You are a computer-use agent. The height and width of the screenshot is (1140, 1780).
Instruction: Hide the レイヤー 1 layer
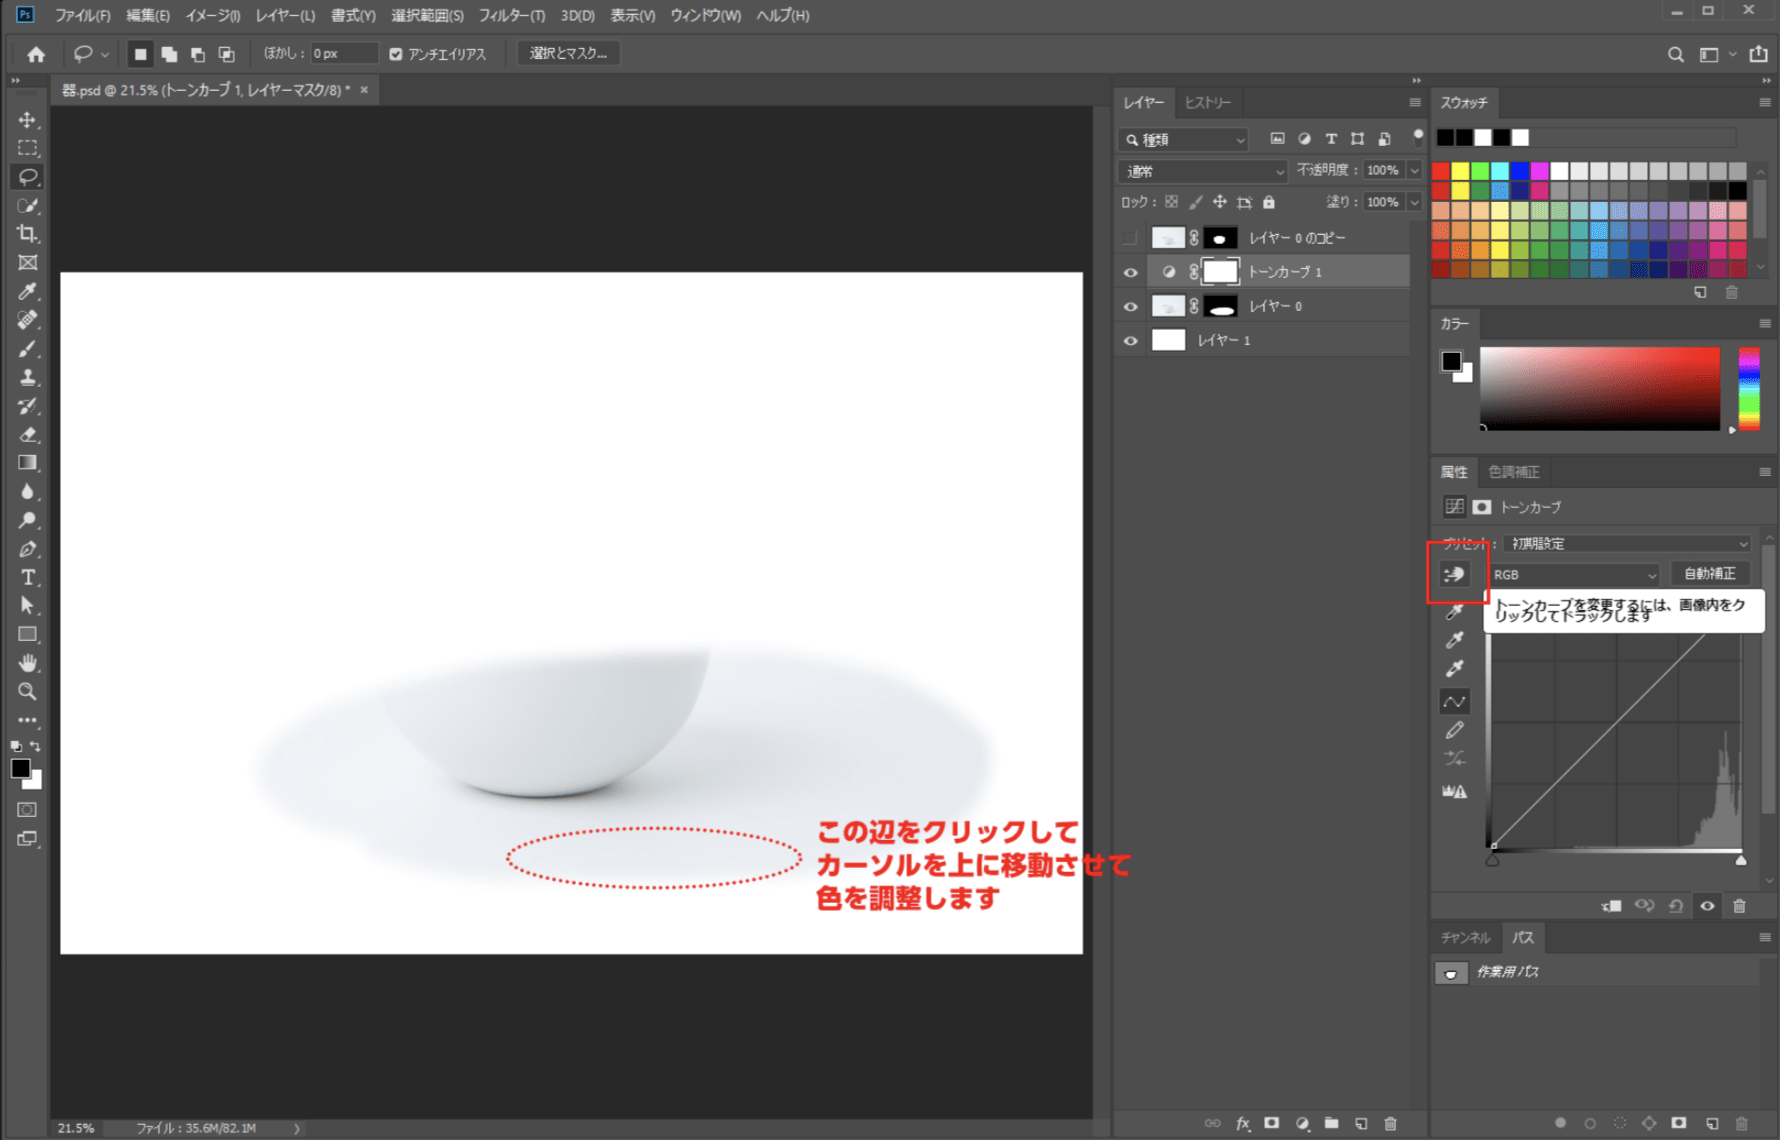click(1130, 341)
